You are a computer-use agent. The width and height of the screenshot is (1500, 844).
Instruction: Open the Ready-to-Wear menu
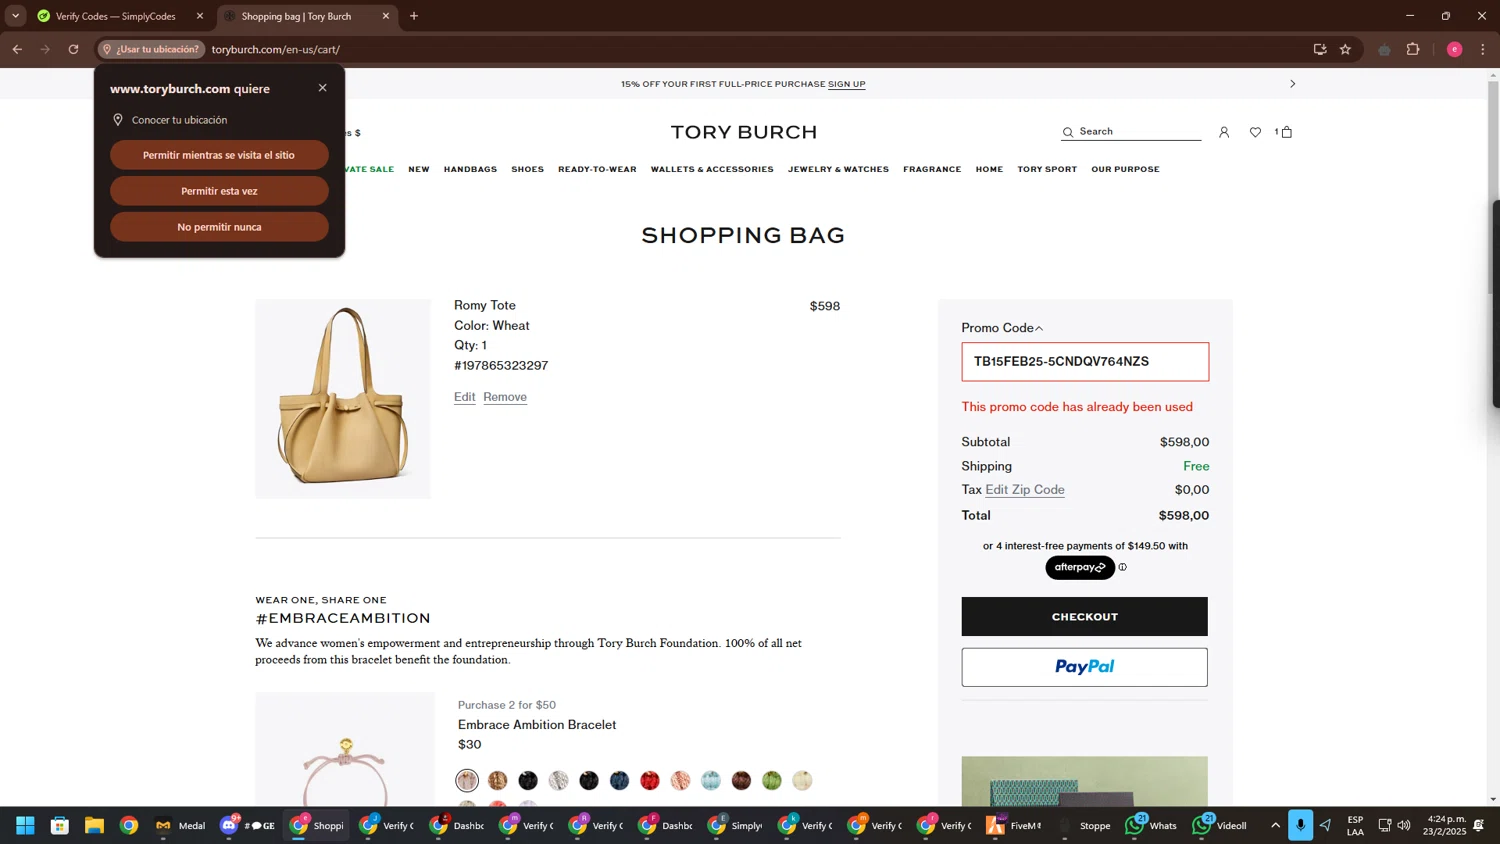click(x=597, y=169)
